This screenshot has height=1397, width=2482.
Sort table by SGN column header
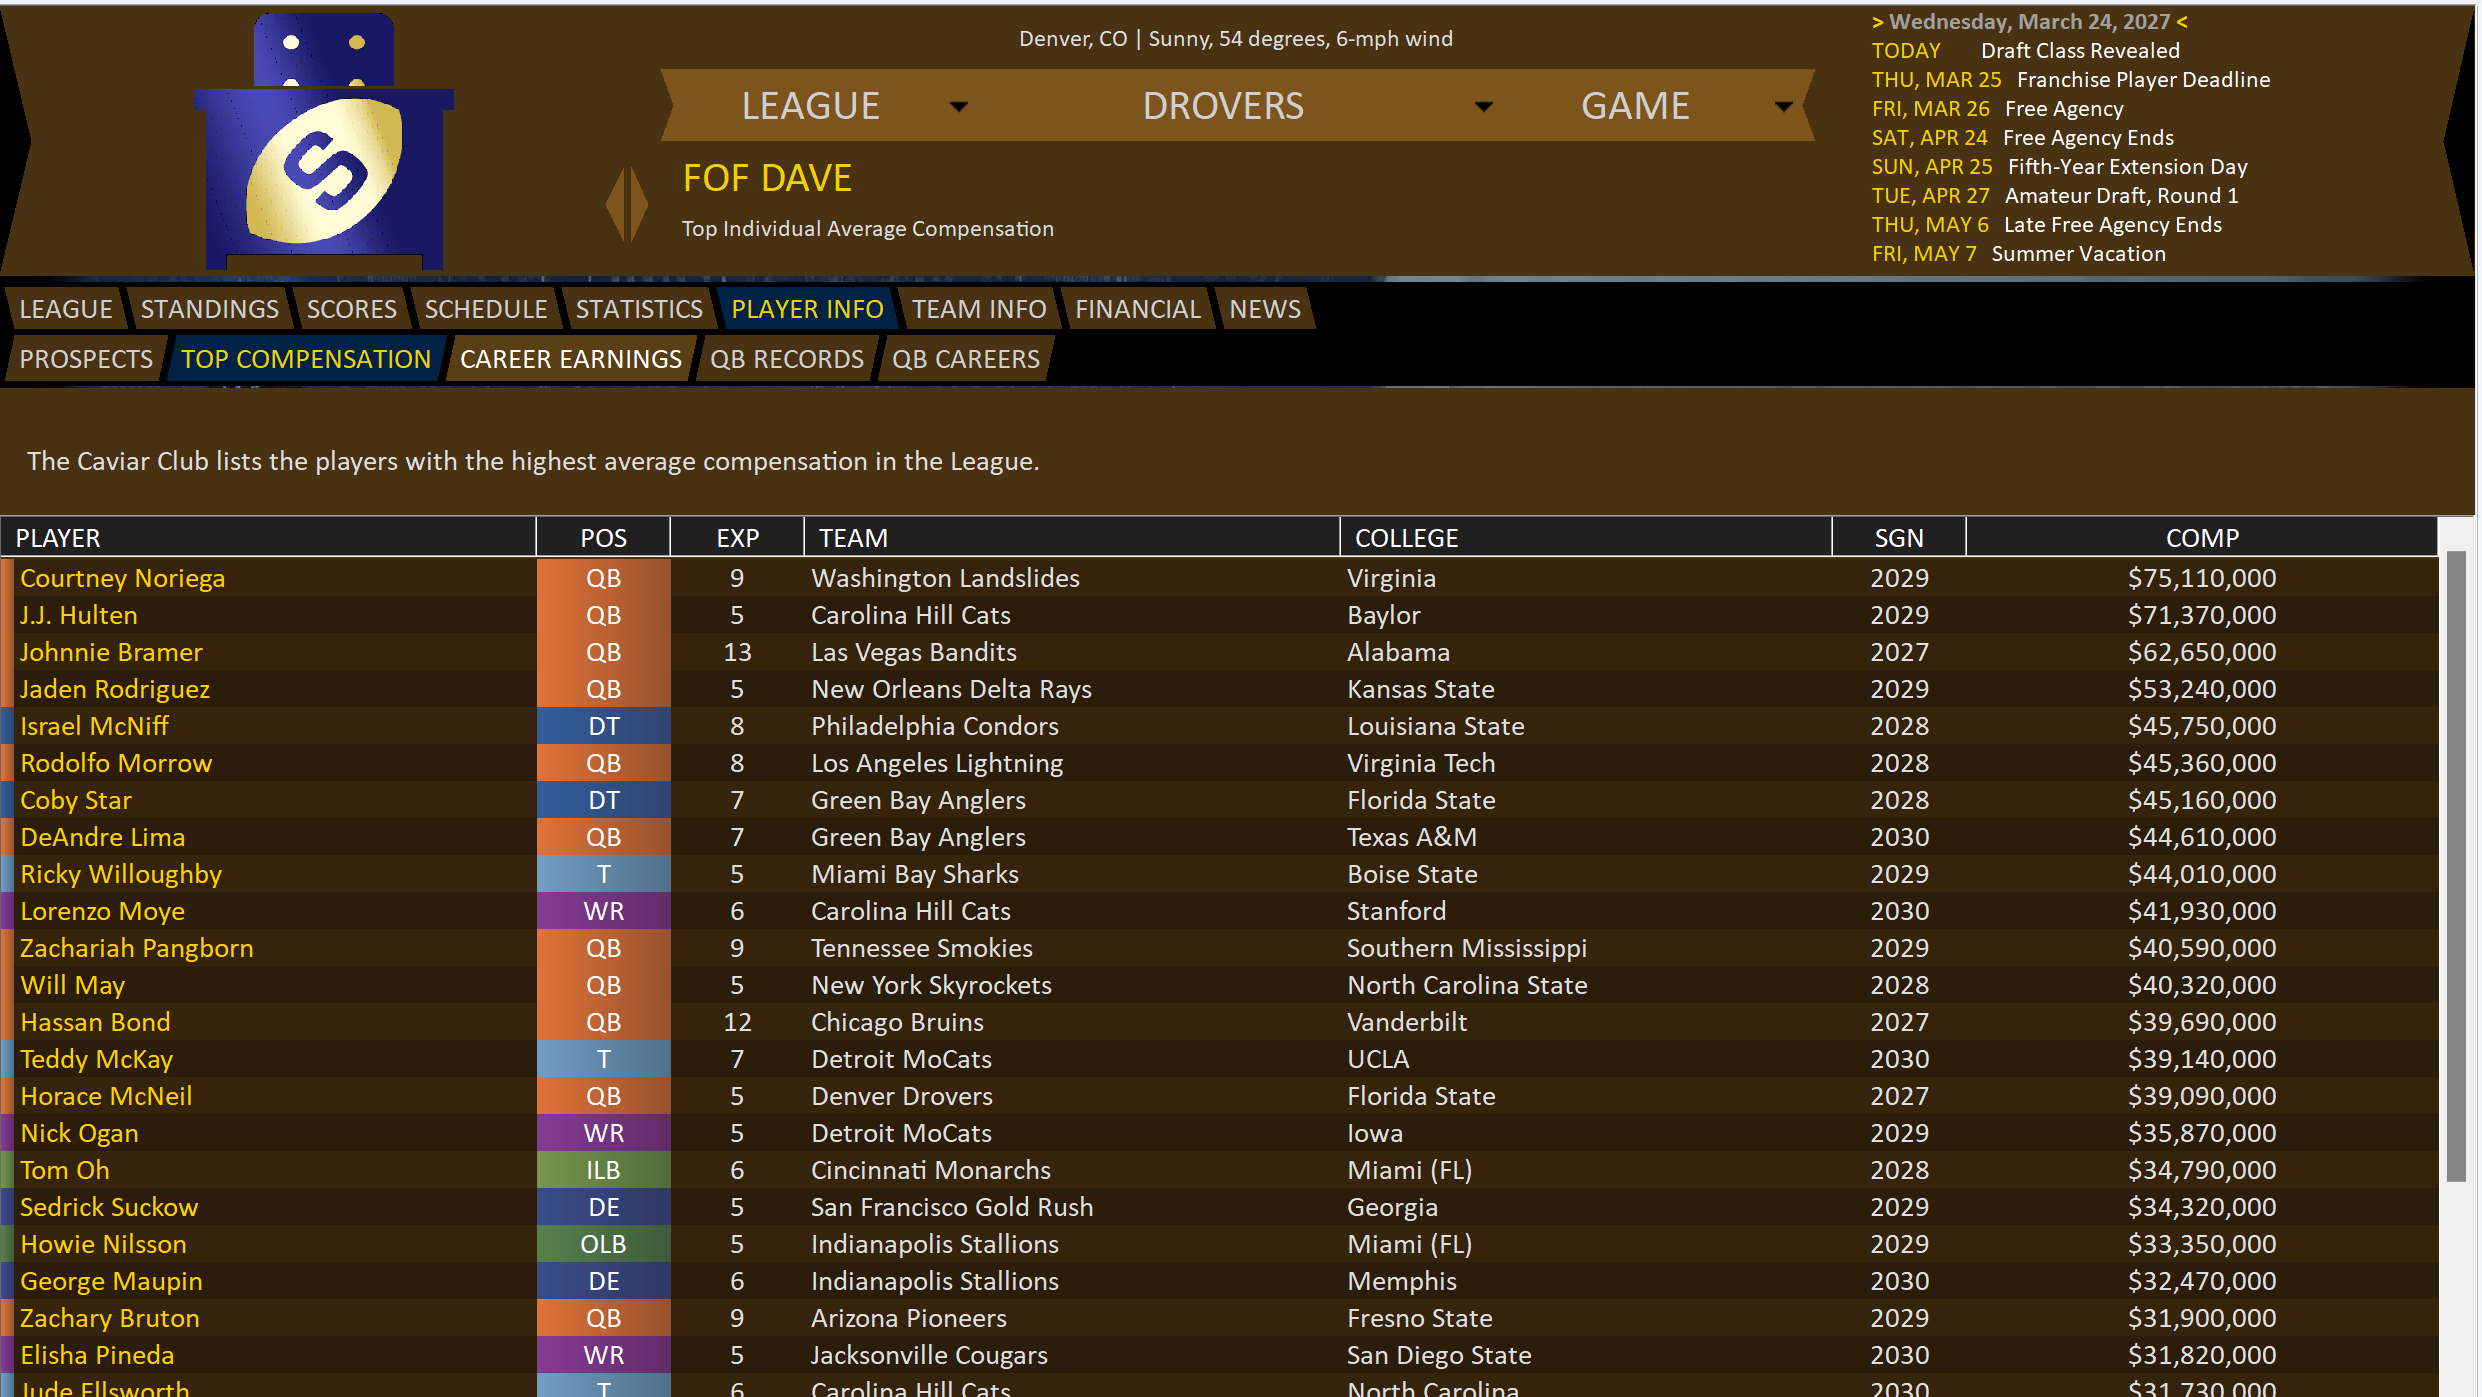pyautogui.click(x=1899, y=538)
